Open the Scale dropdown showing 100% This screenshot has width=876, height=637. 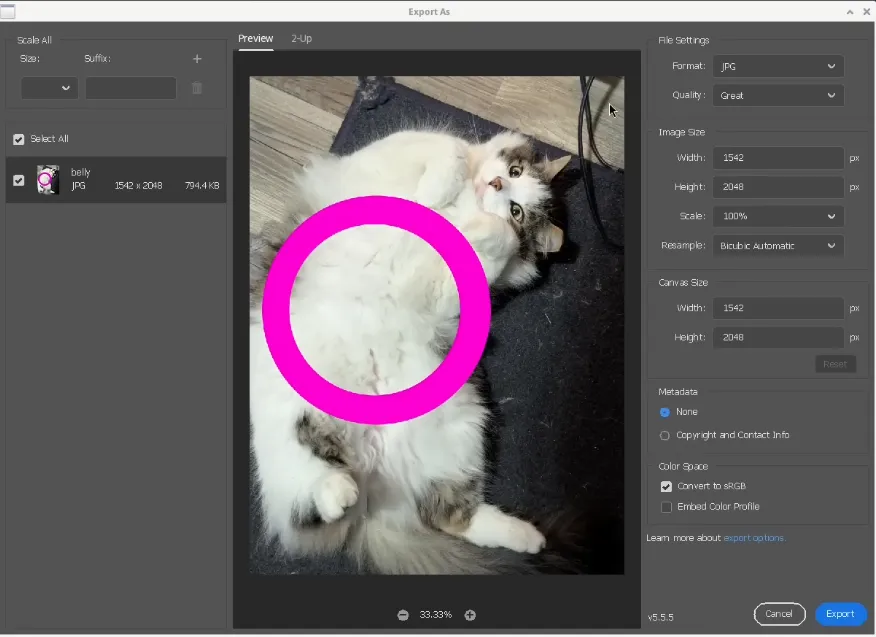coord(778,216)
